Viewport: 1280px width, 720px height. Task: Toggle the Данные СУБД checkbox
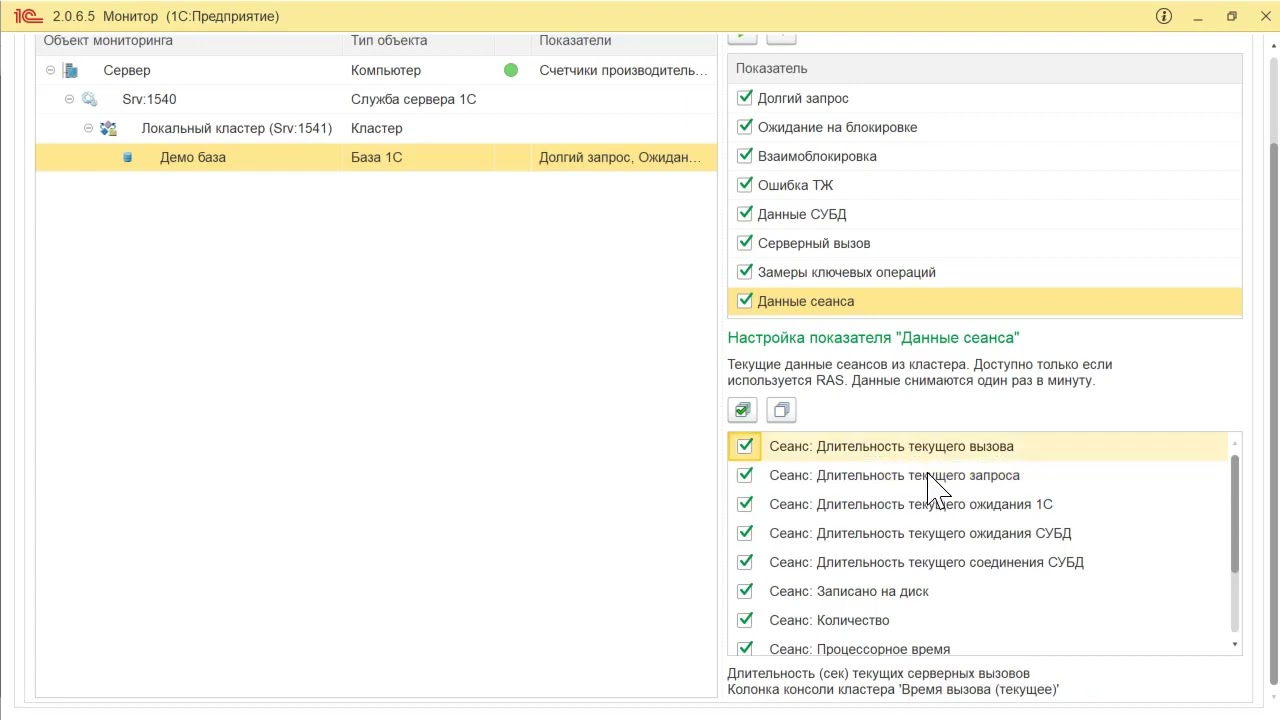coord(744,214)
